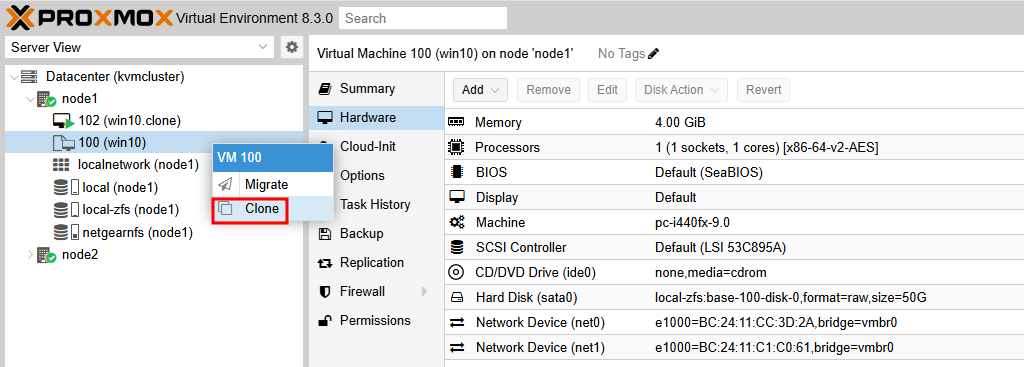This screenshot has height=367, width=1024.
Task: Click the node1 server icon
Action: 46,99
